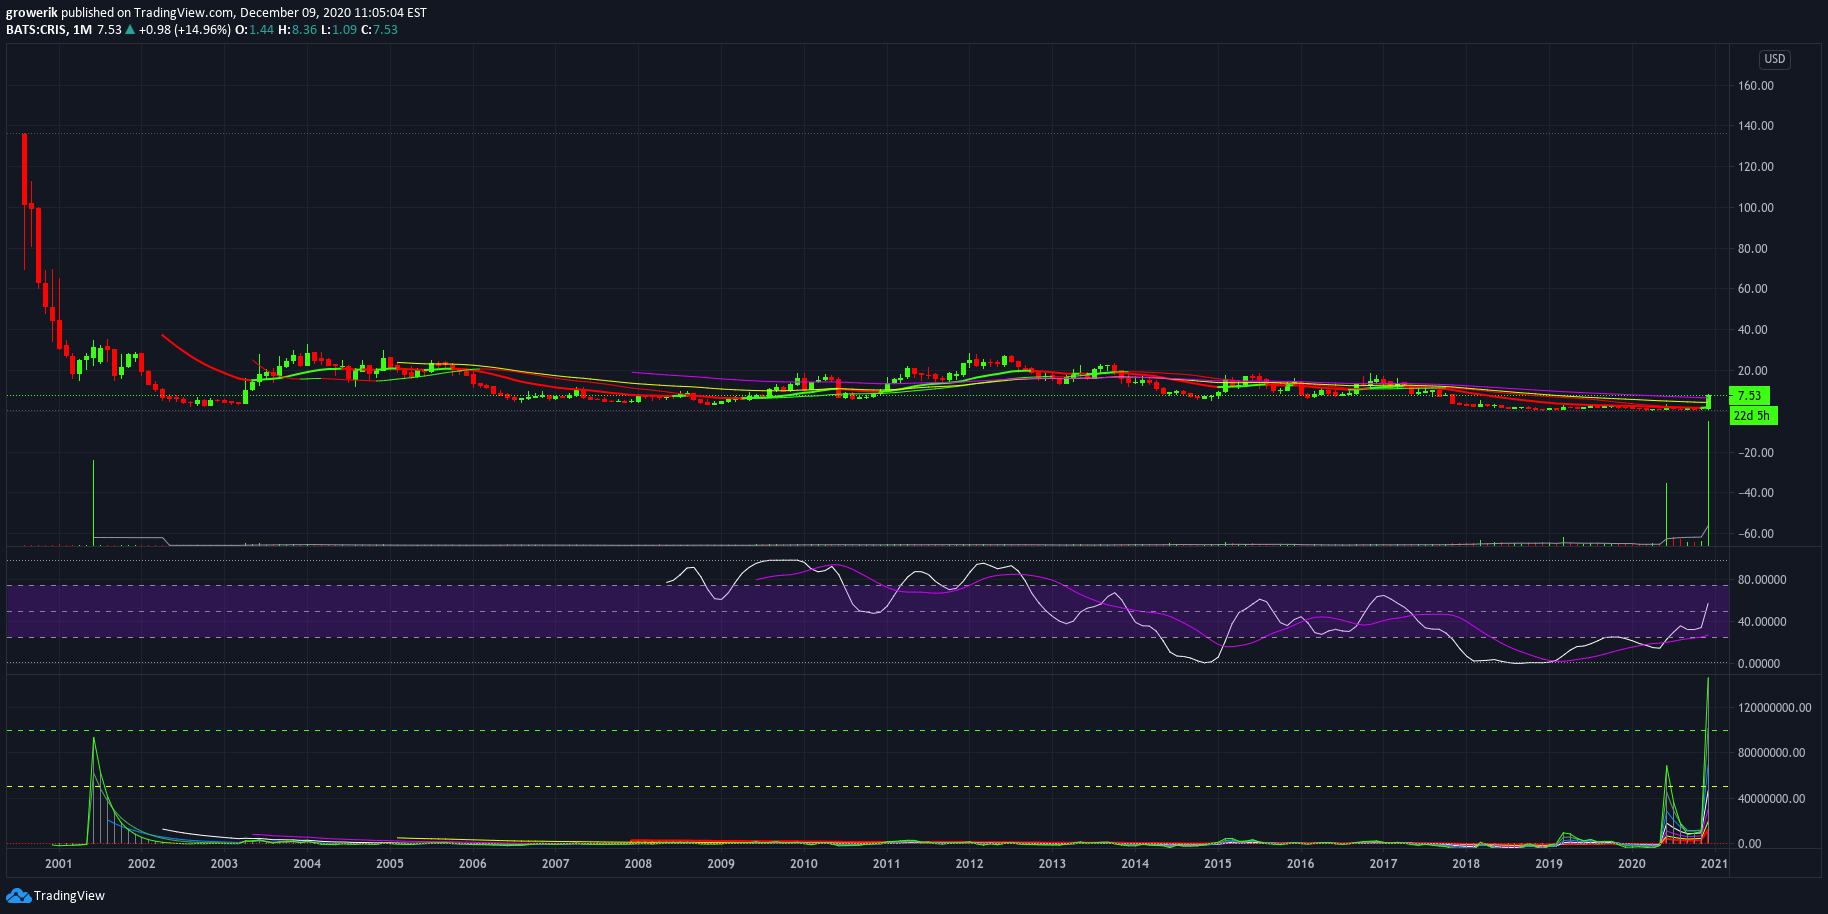Click the 2009 label on time axis
1828x914 pixels.
pos(721,864)
